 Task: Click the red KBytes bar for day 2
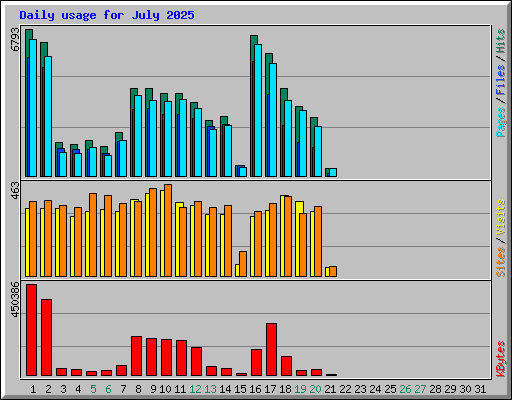click(x=47, y=338)
